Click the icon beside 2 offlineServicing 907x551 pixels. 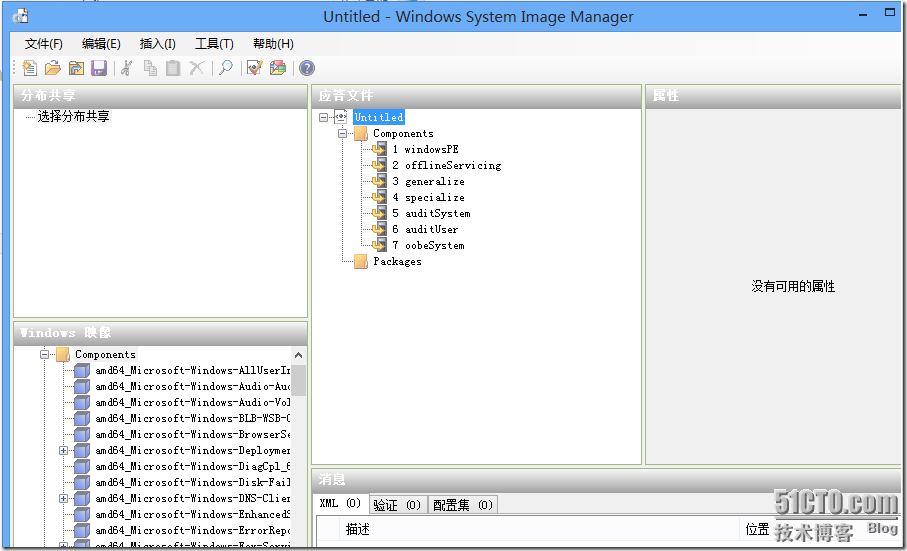(x=379, y=165)
